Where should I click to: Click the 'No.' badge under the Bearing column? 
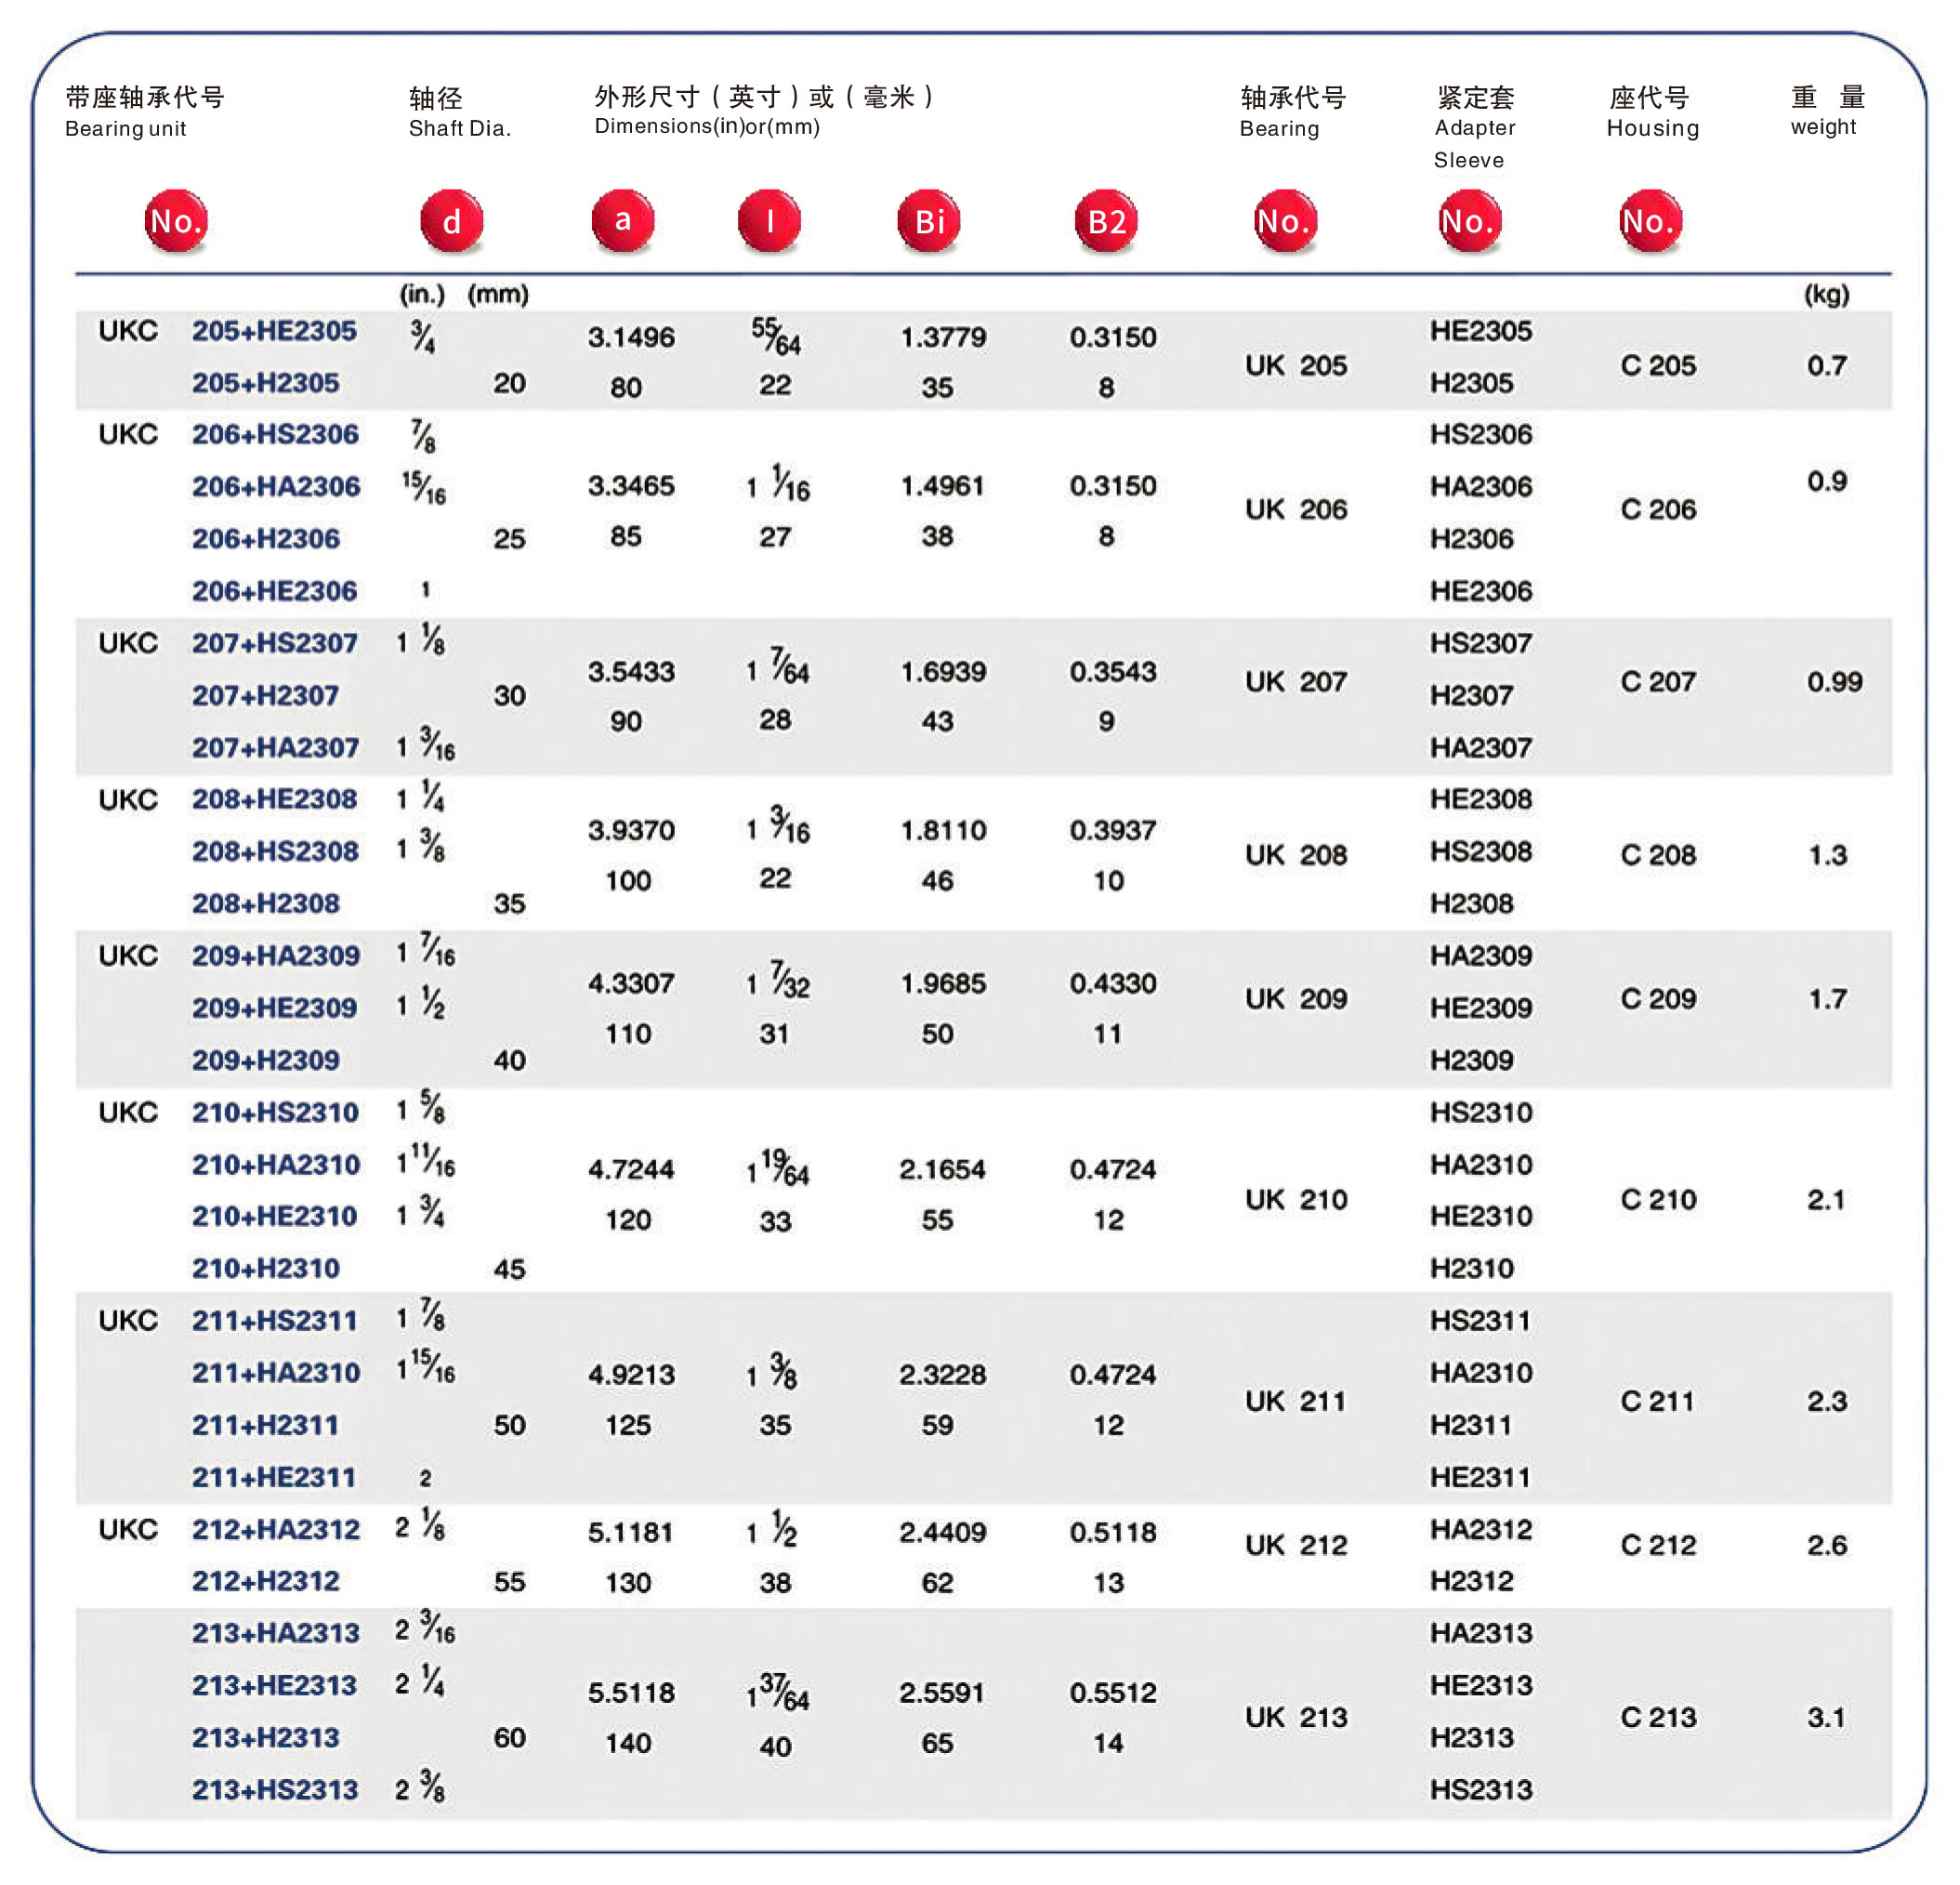point(1285,221)
